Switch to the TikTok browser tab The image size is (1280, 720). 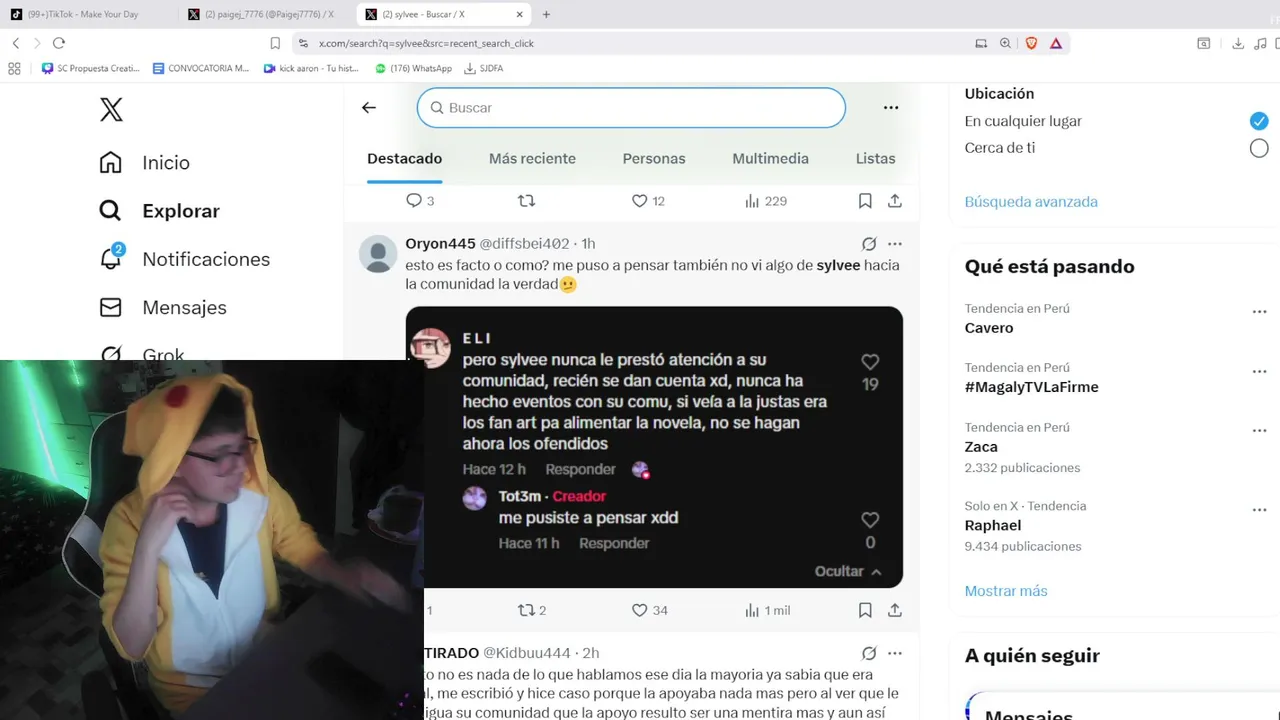pyautogui.click(x=90, y=14)
